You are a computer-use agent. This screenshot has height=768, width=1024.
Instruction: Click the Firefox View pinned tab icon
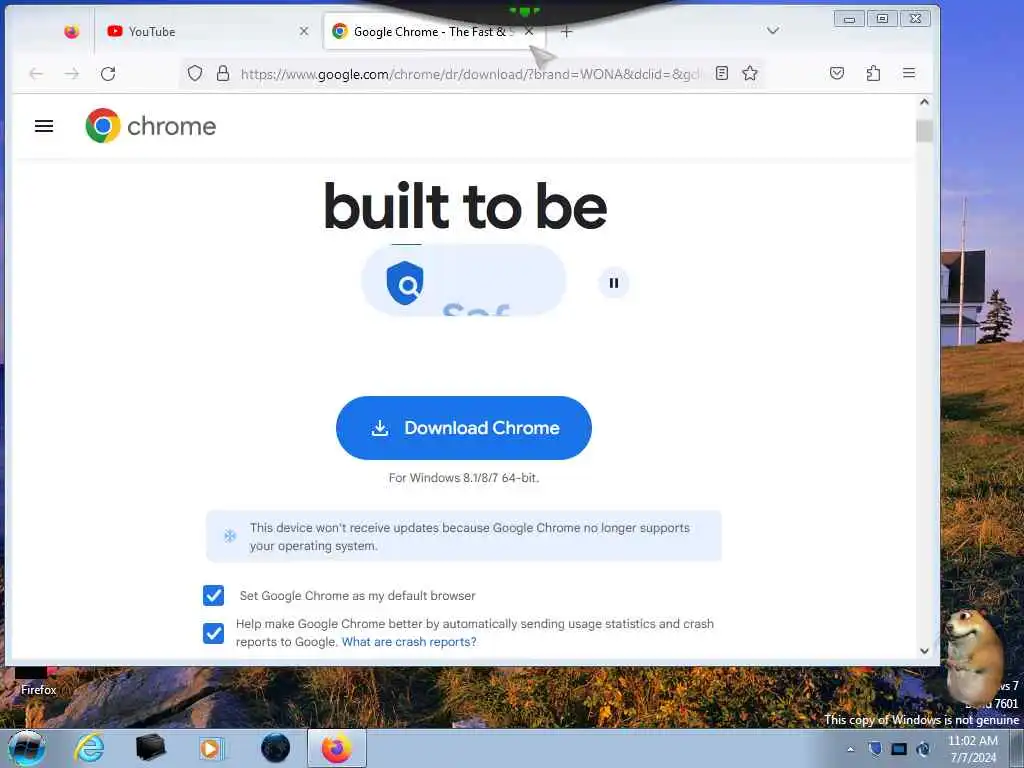(x=71, y=31)
